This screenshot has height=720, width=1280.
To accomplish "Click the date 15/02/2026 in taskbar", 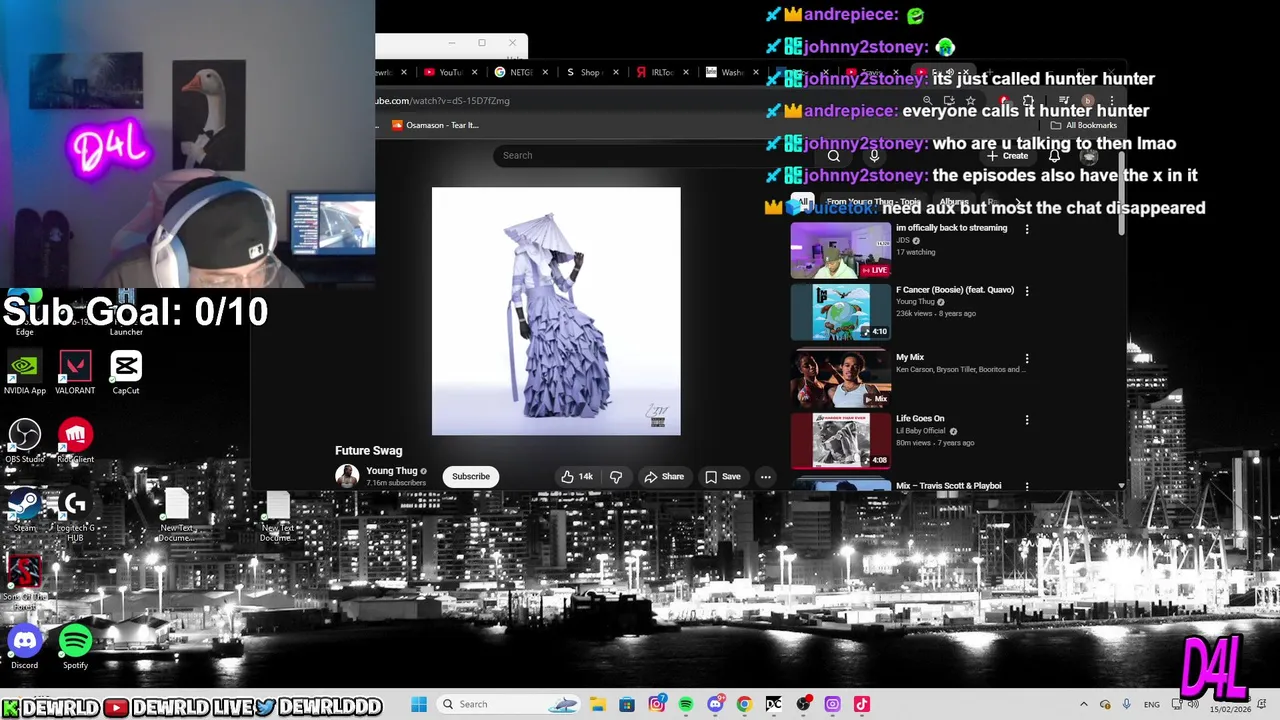I will tap(1230, 709).
